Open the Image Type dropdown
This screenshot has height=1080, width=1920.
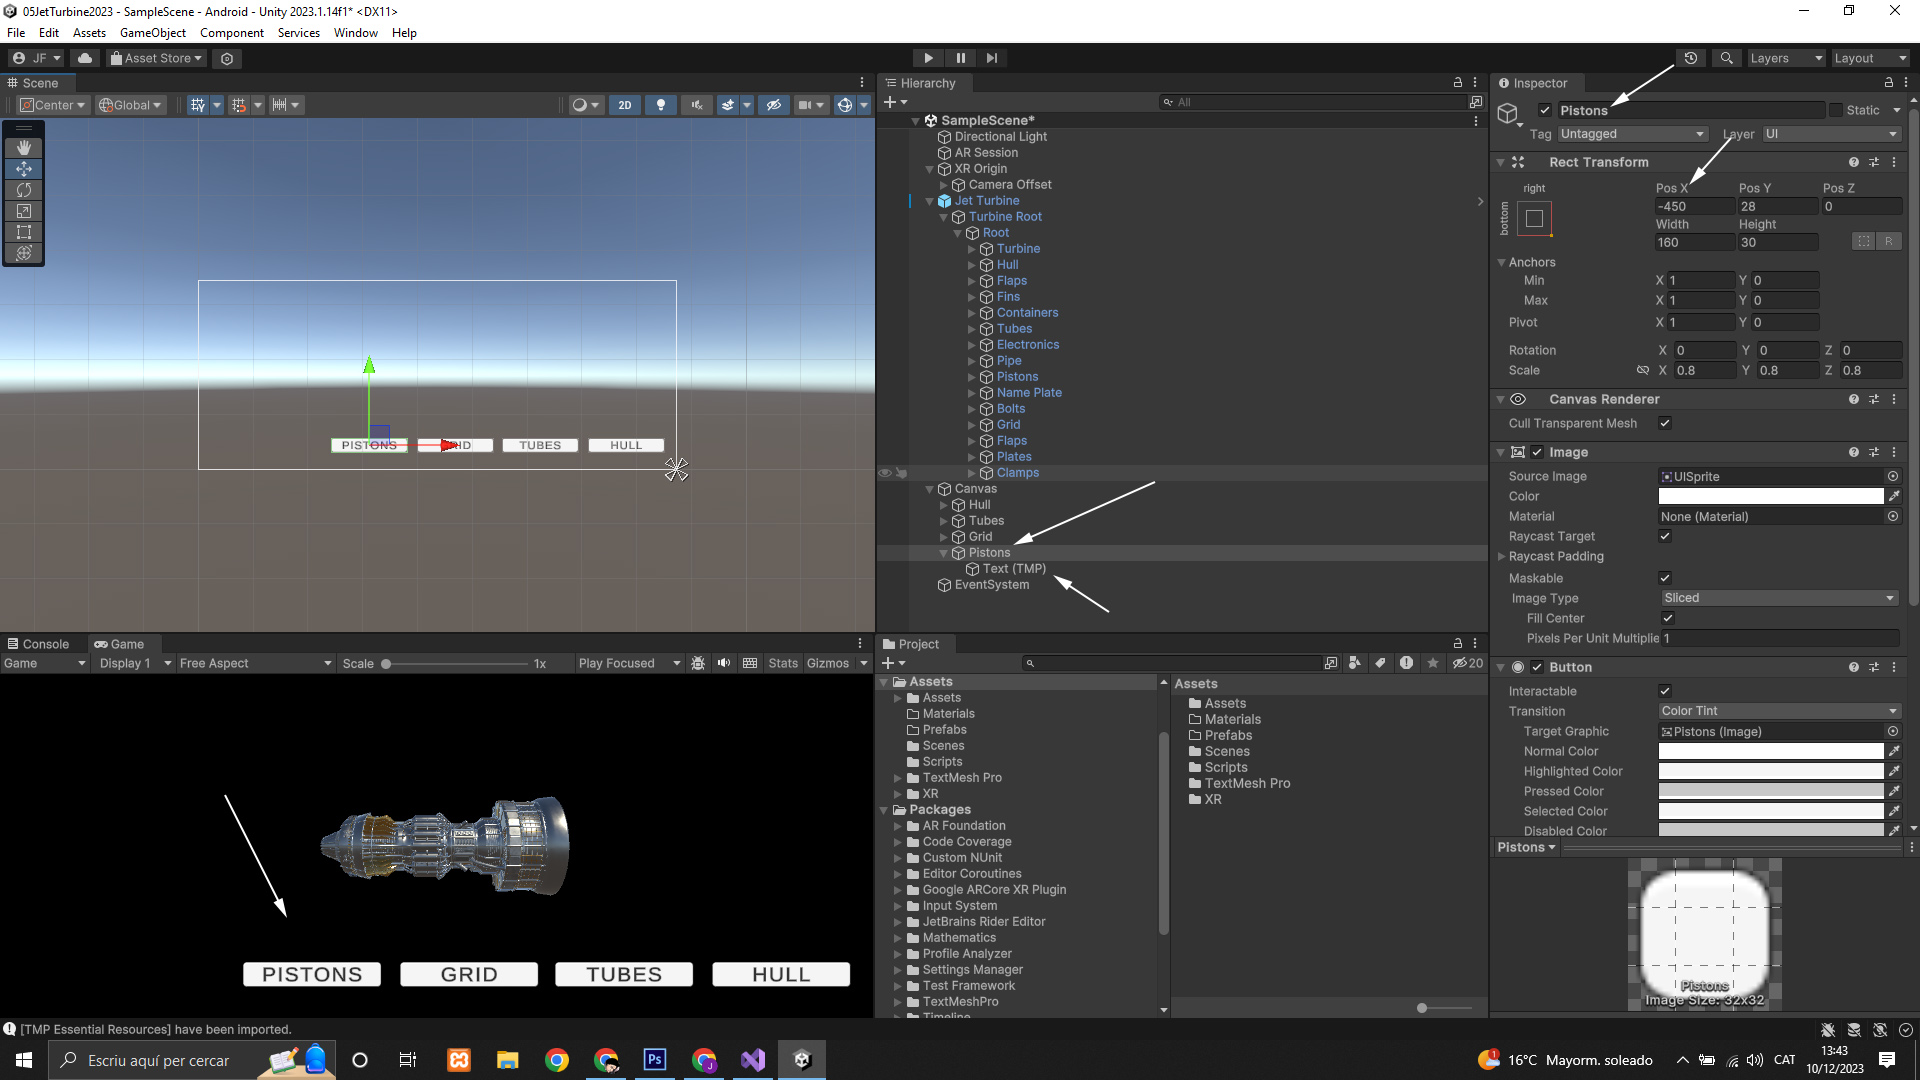coord(1778,598)
